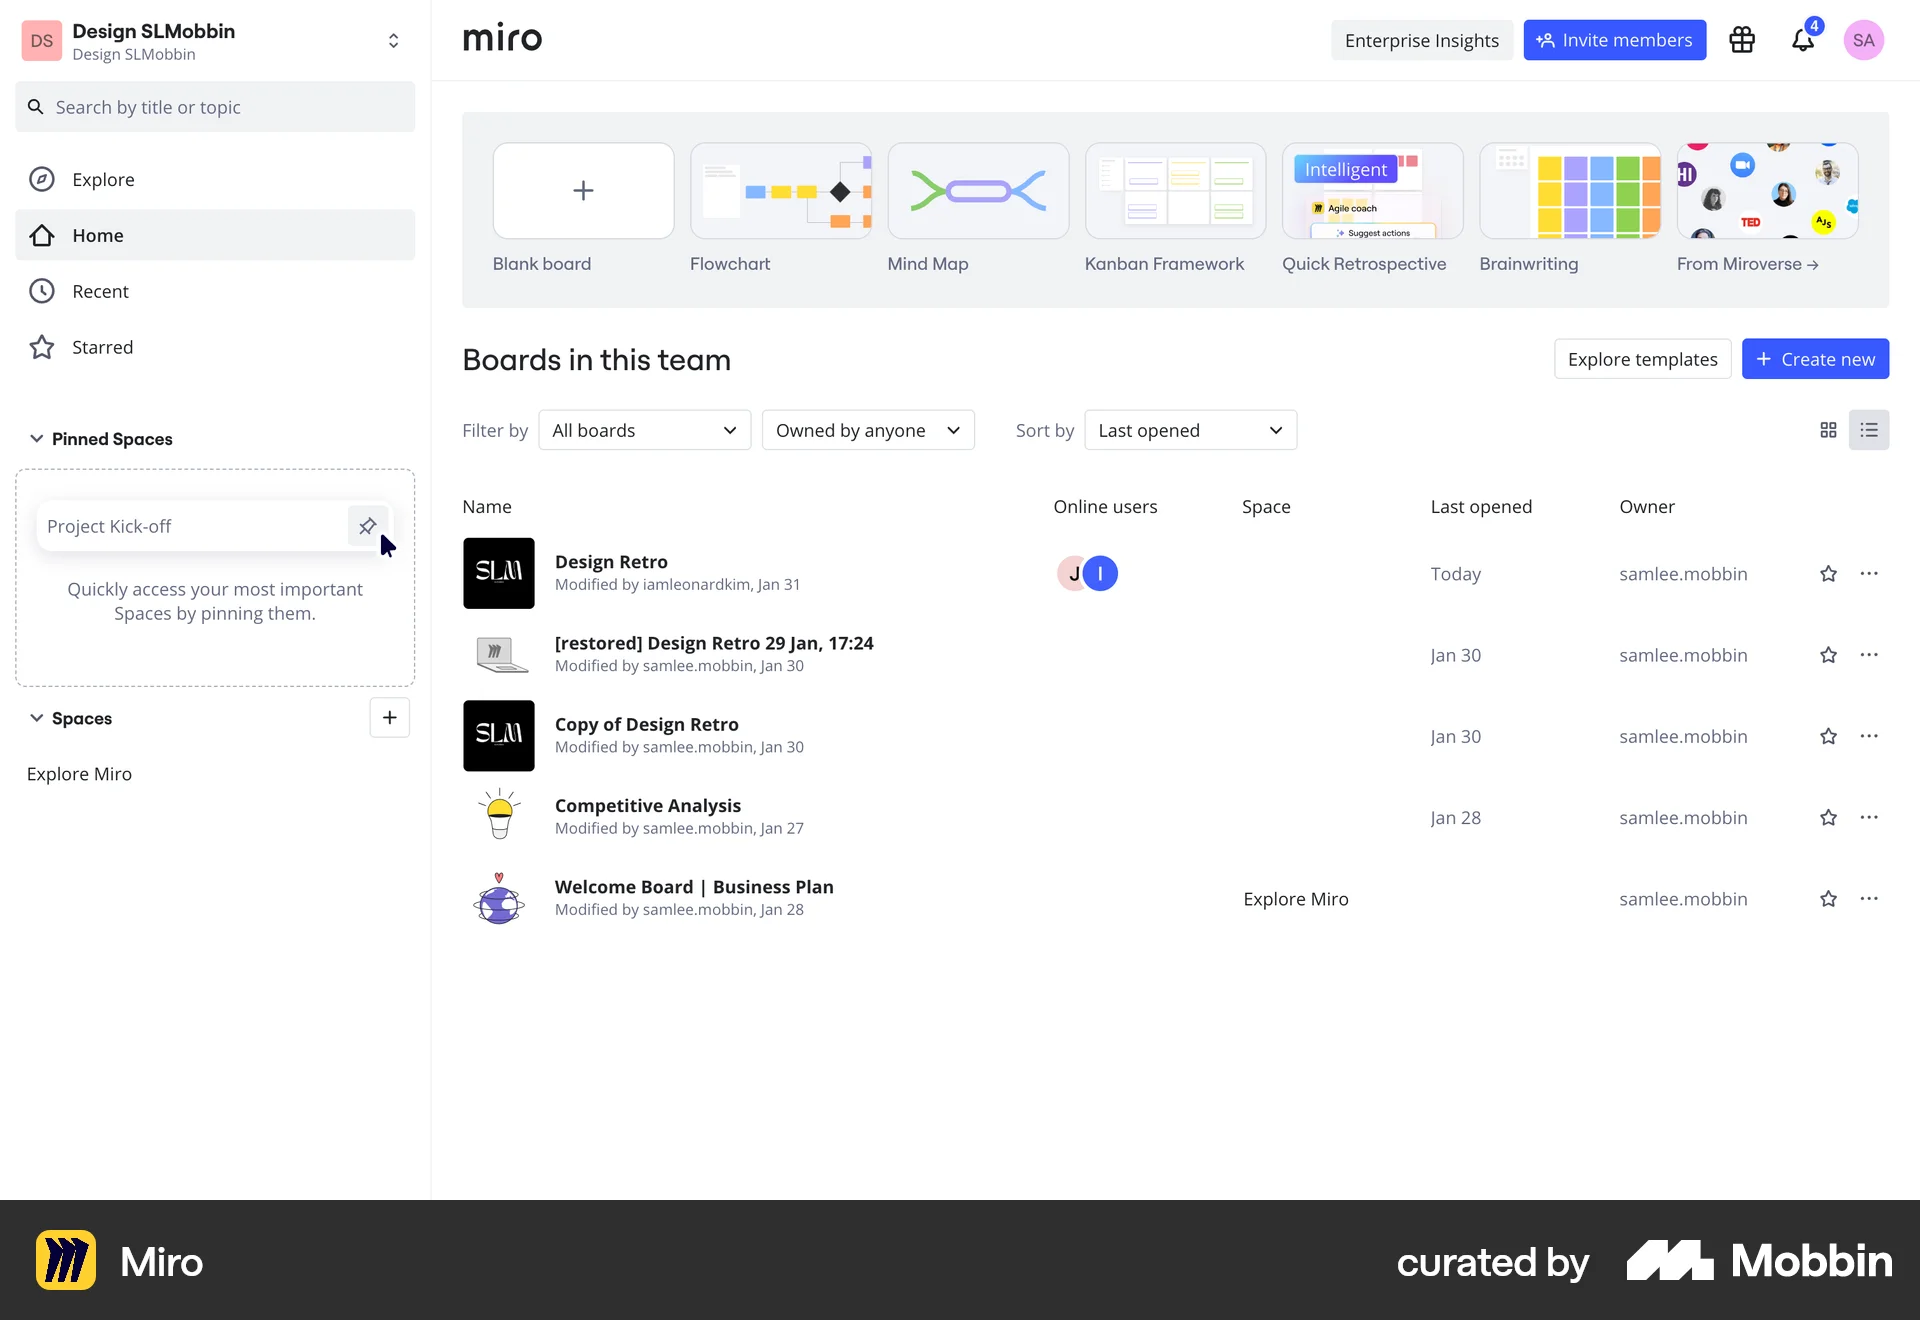Star the Competitive Analysis board
The width and height of the screenshot is (1920, 1320).
(x=1829, y=817)
